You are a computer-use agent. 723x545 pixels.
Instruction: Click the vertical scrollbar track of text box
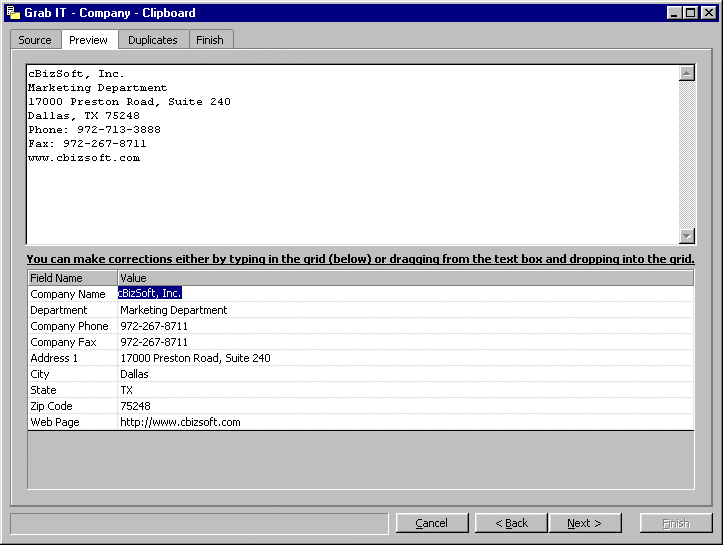pyautogui.click(x=687, y=154)
